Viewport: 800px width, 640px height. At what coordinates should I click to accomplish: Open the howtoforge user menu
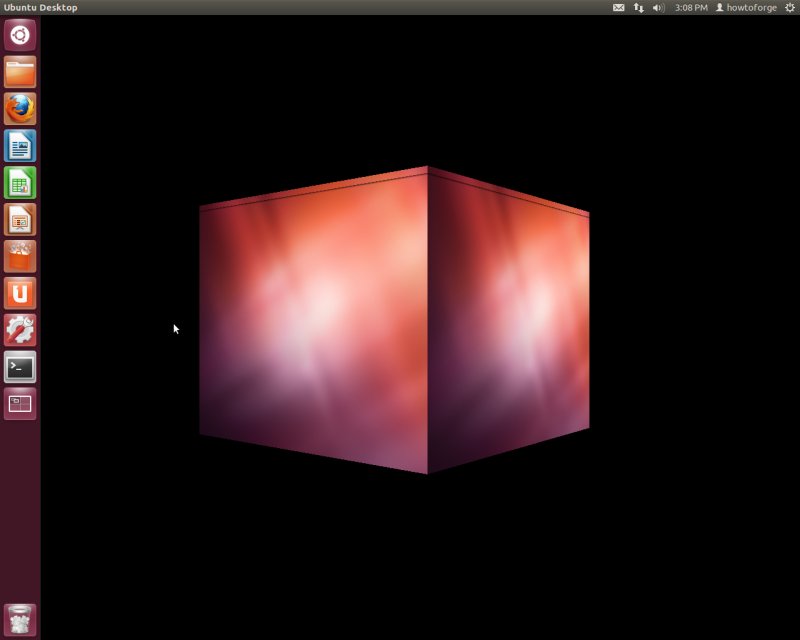(x=746, y=8)
